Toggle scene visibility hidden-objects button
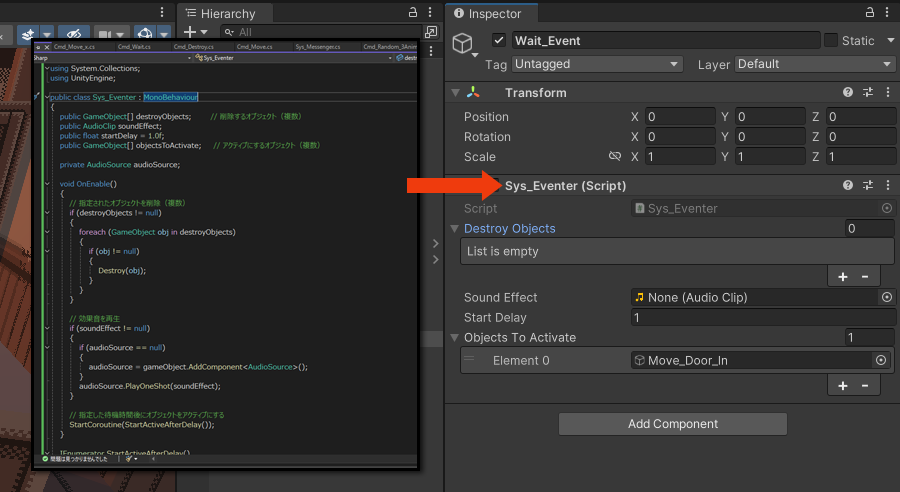The width and height of the screenshot is (900, 492). (72, 33)
